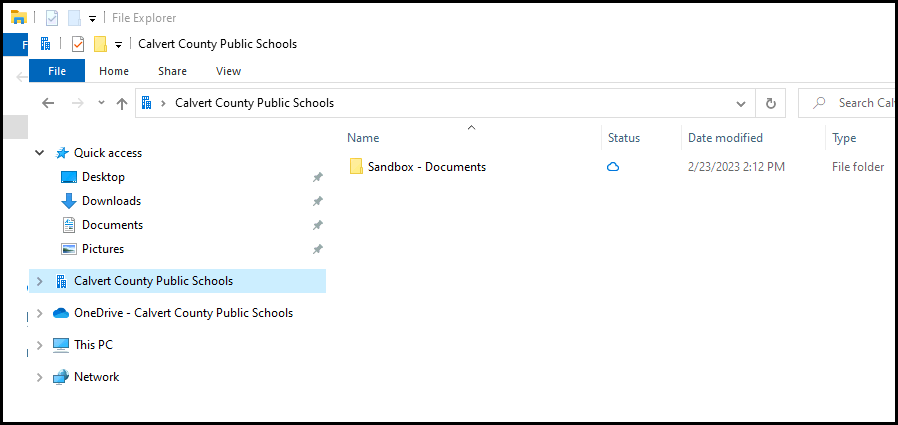The height and width of the screenshot is (425, 898).
Task: Open Downloads from Quick access
Action: point(111,201)
